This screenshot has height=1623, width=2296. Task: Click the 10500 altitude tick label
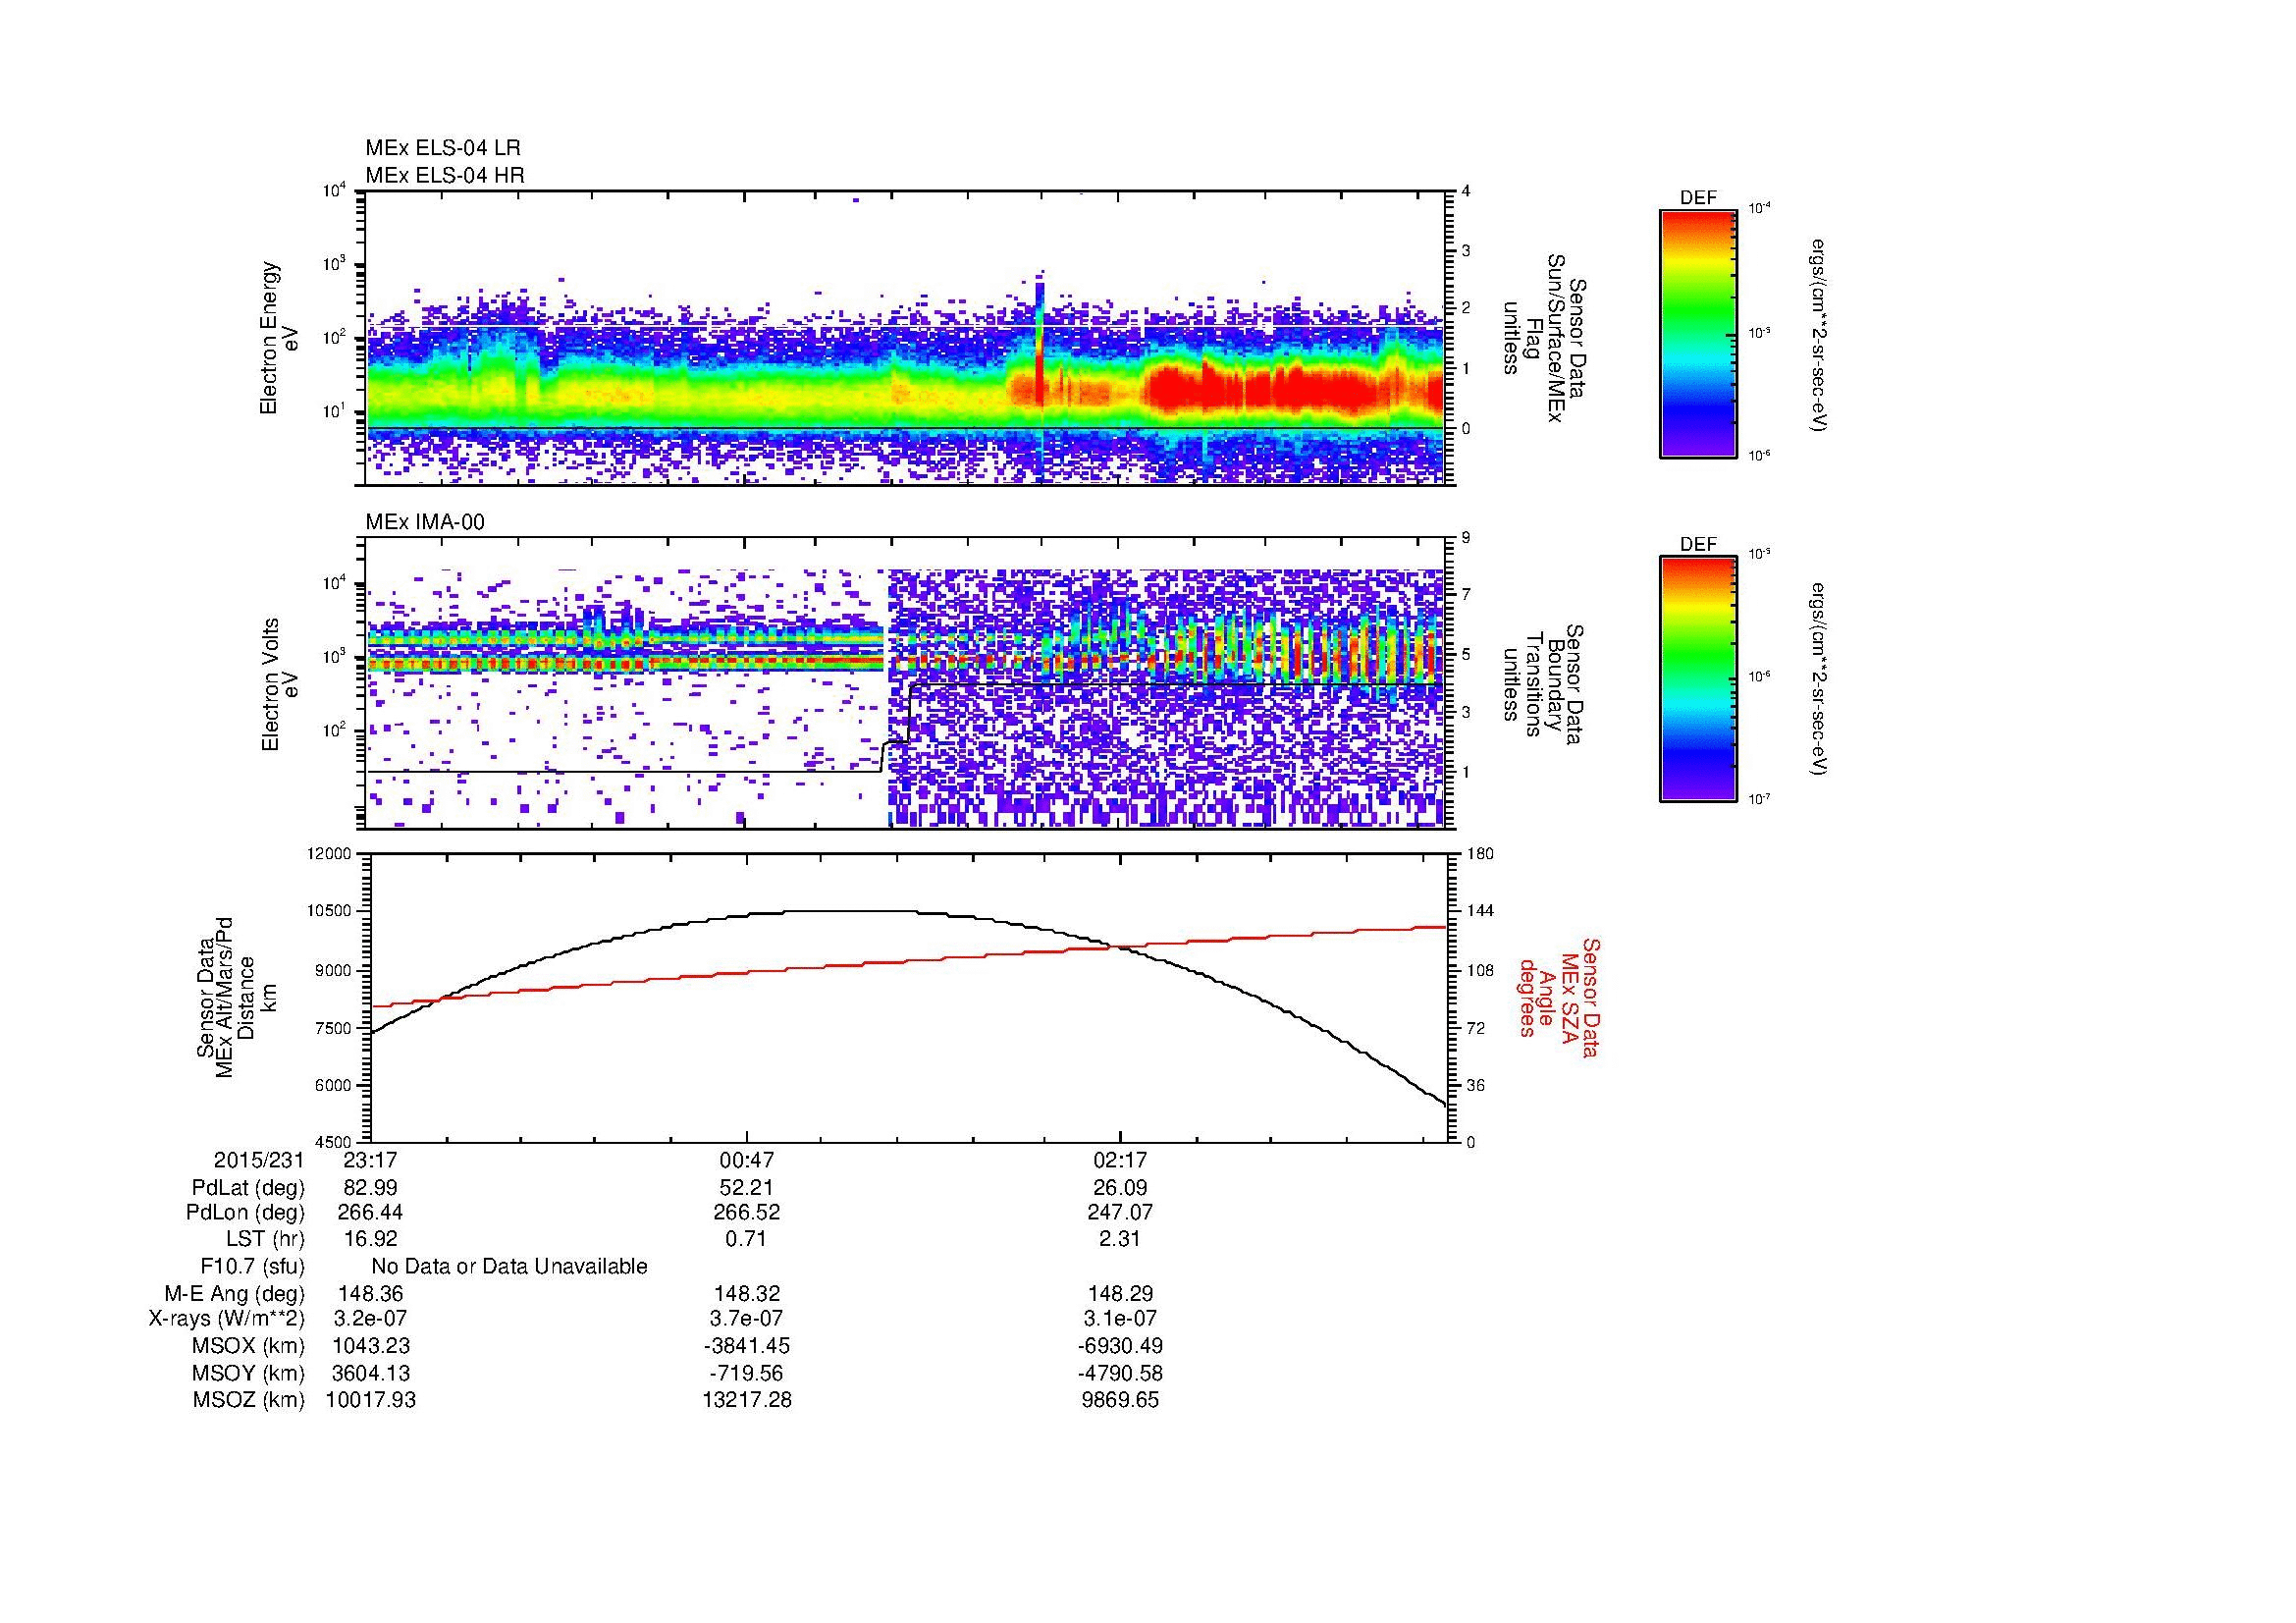pyautogui.click(x=330, y=912)
